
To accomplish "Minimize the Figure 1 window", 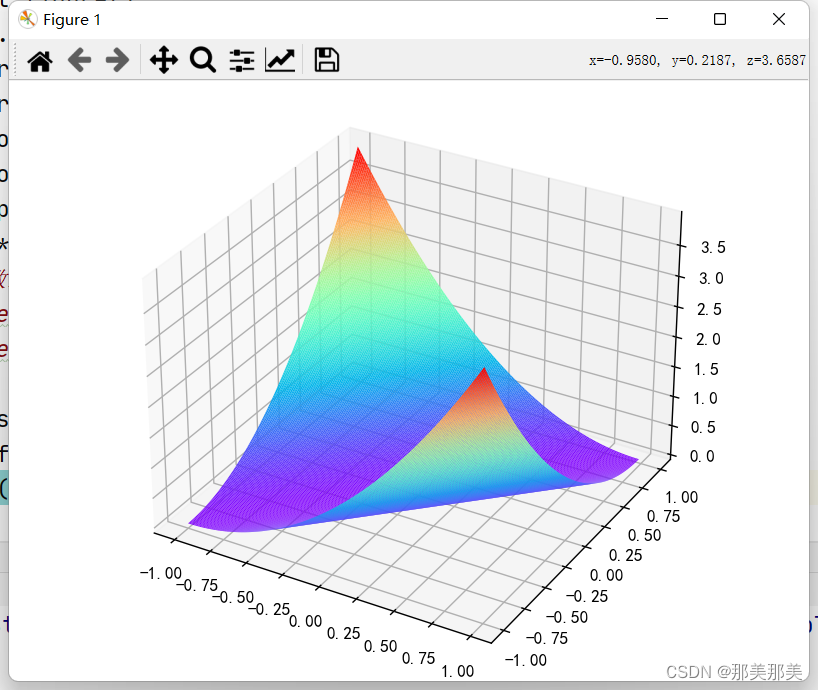I will coord(661,19).
